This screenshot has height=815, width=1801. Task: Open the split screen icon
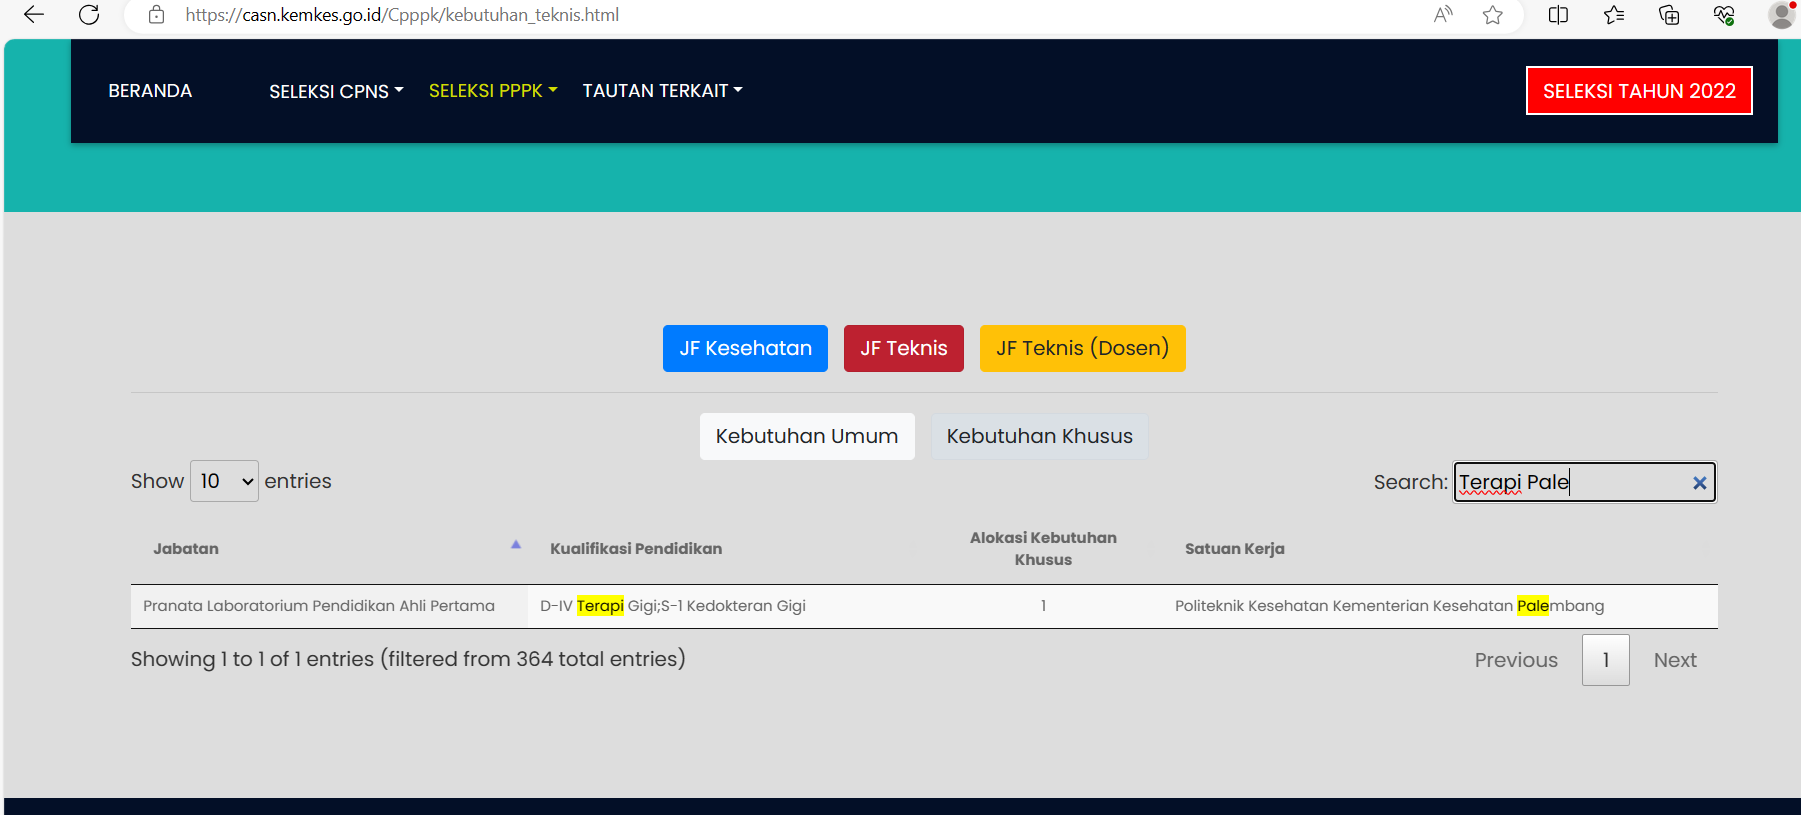(1558, 15)
